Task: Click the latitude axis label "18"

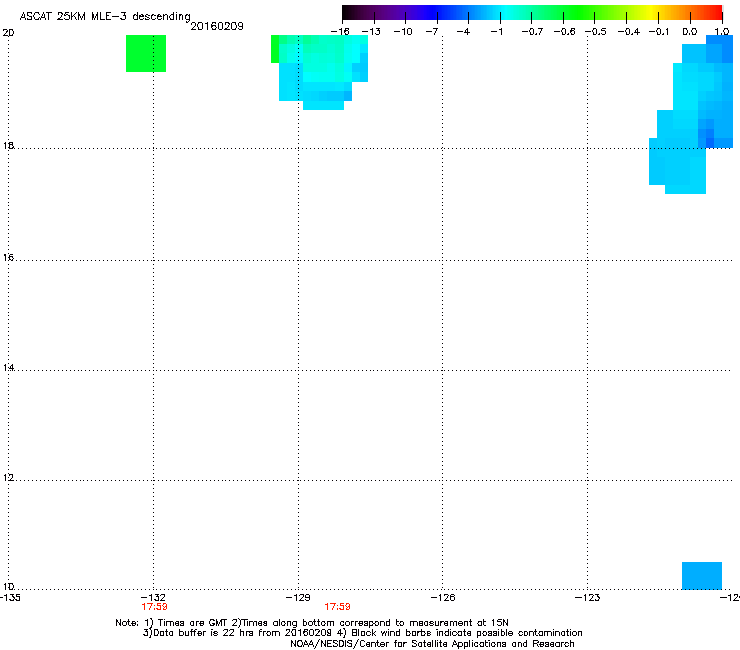Action: point(8,145)
